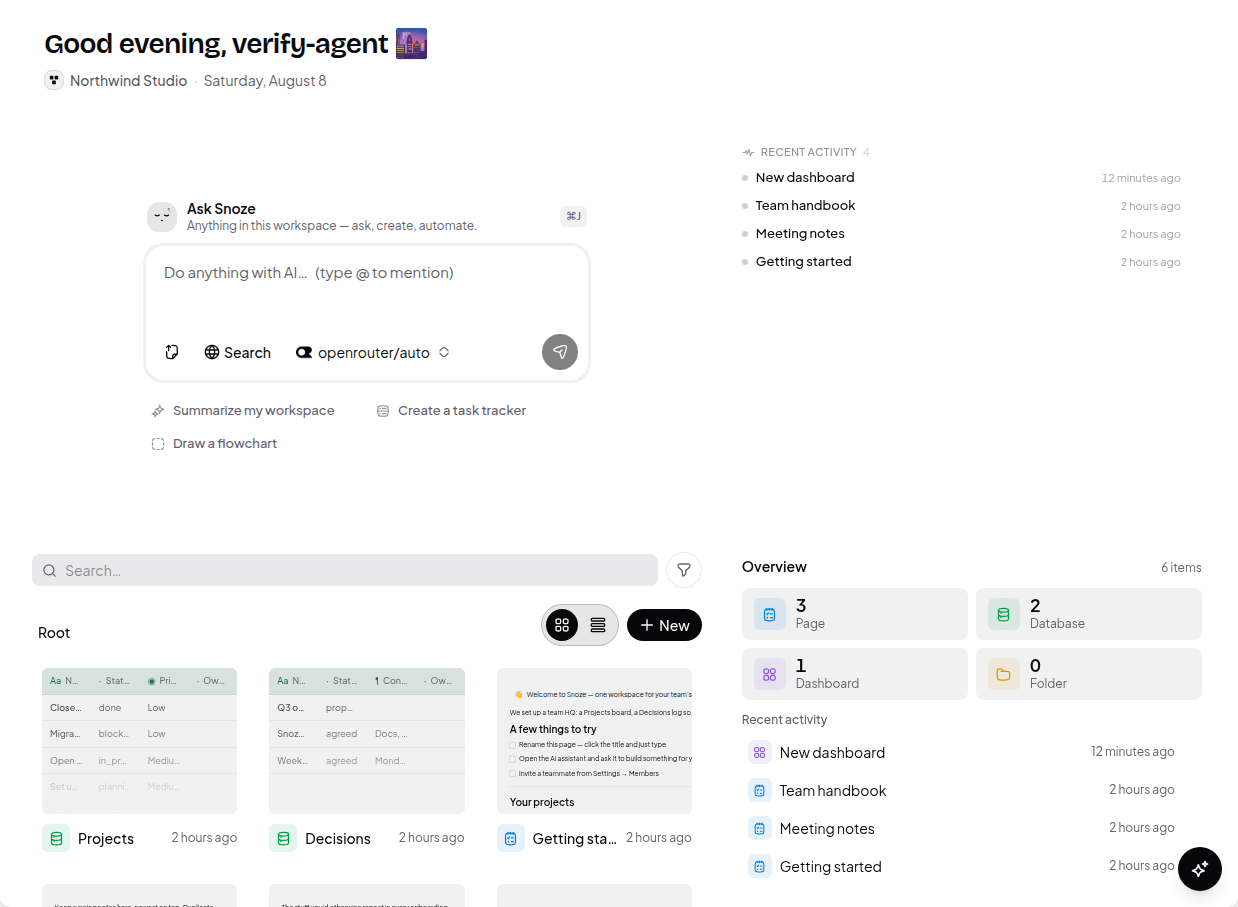Click the Your projects heading in Getting started preview
Viewport: 1238px width, 907px height.
(x=542, y=802)
